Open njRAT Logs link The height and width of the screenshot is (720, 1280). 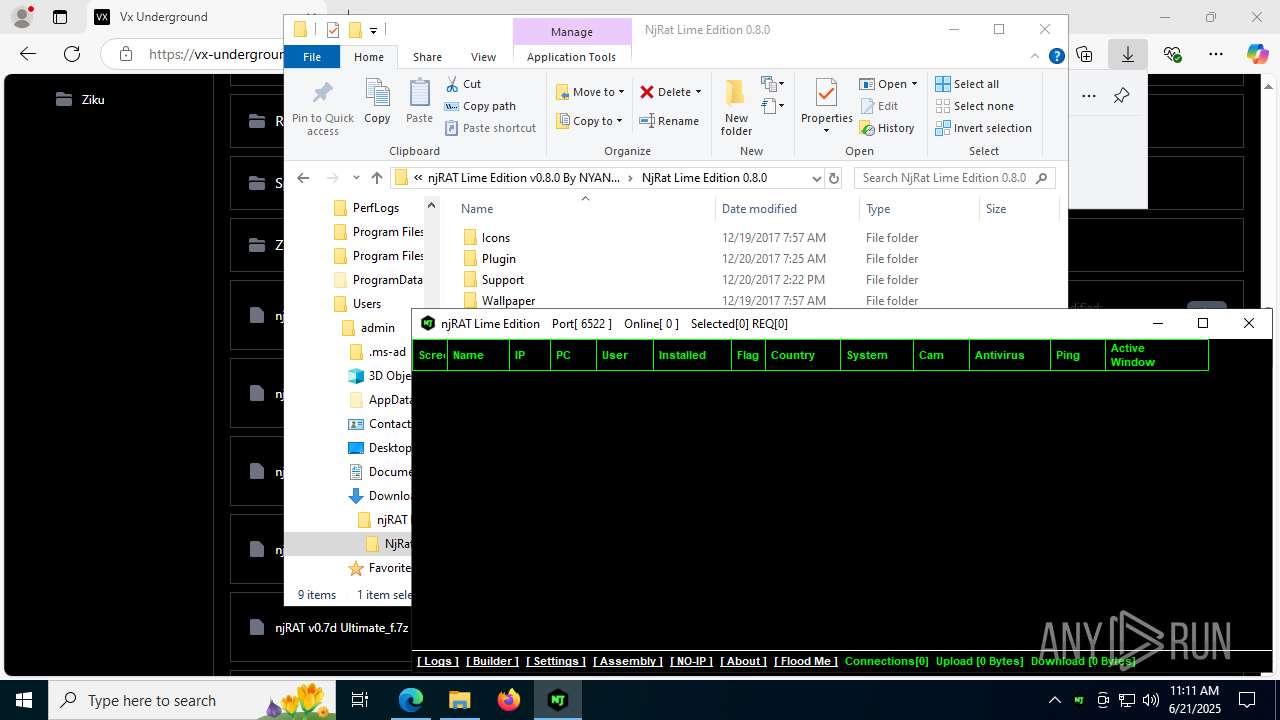coord(438,661)
